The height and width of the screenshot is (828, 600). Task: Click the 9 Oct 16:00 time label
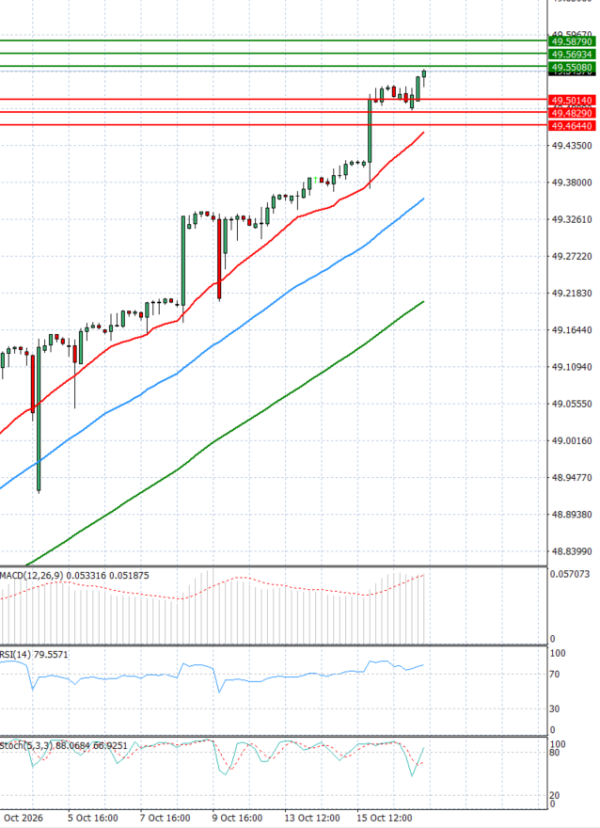pos(237,818)
